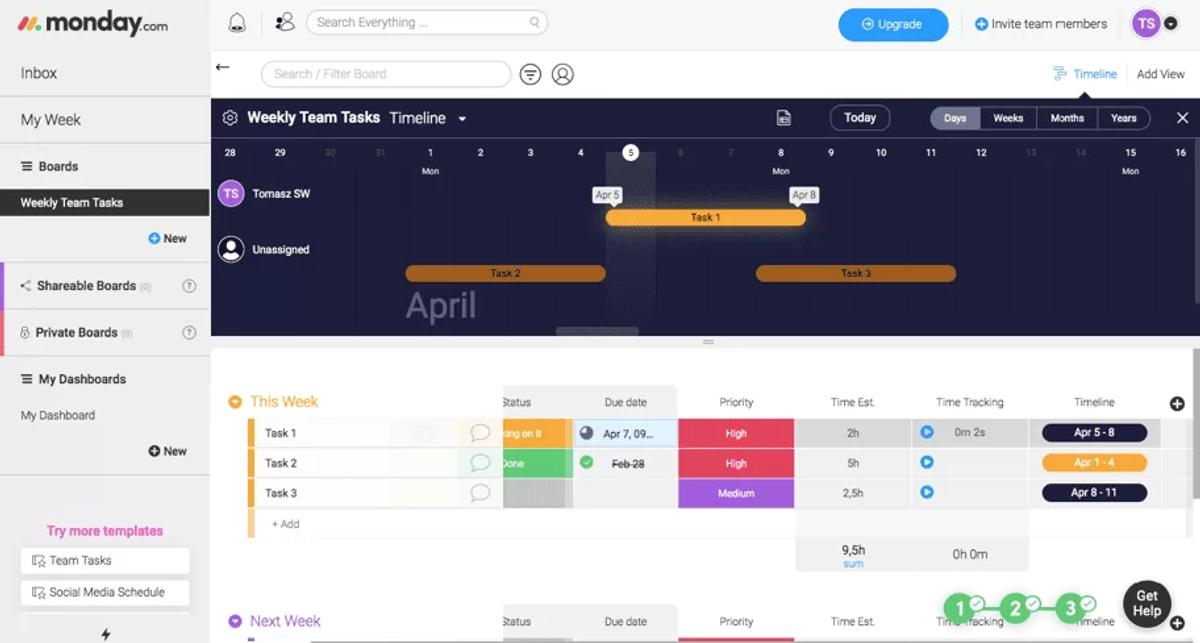Screen dimensions: 1200x643
Task: Open Inbox in sidebar
Action: (x=39, y=73)
